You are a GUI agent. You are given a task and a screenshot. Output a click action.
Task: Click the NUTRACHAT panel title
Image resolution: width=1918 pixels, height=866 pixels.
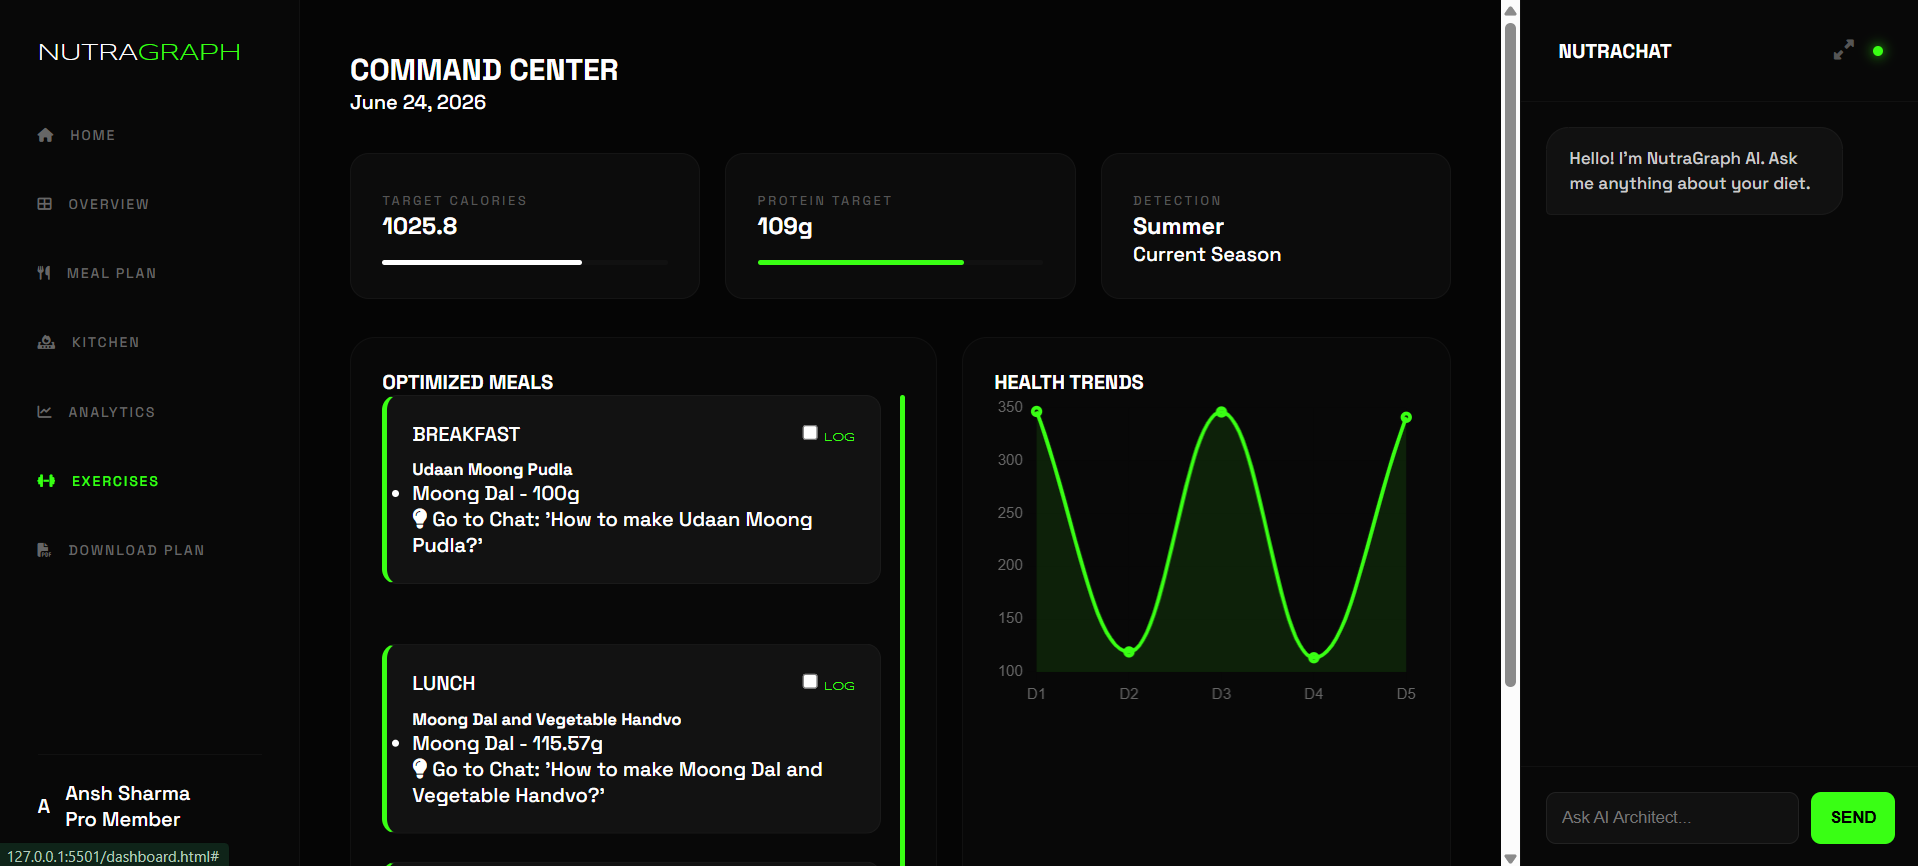[1614, 52]
